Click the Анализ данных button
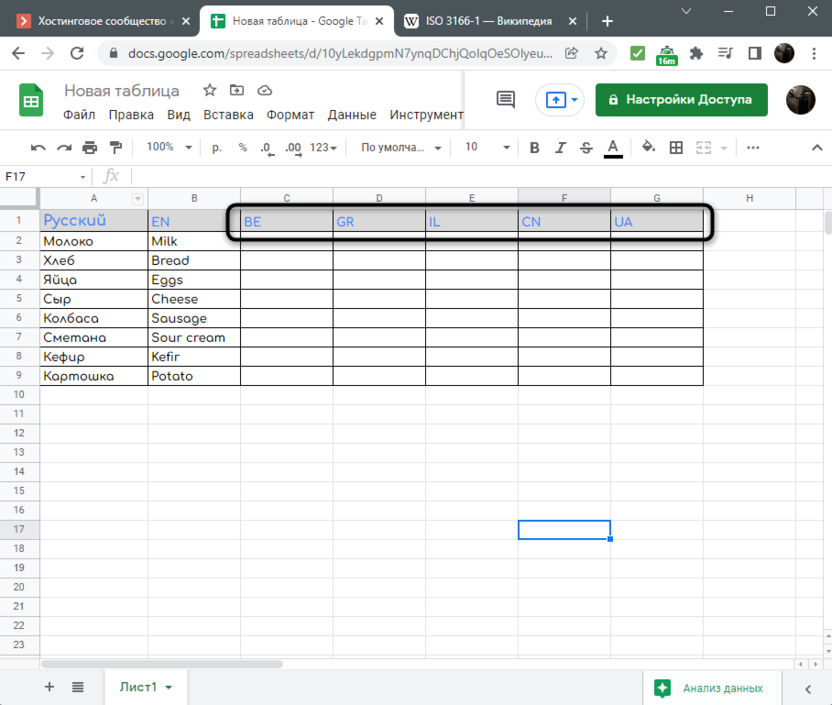 point(709,688)
